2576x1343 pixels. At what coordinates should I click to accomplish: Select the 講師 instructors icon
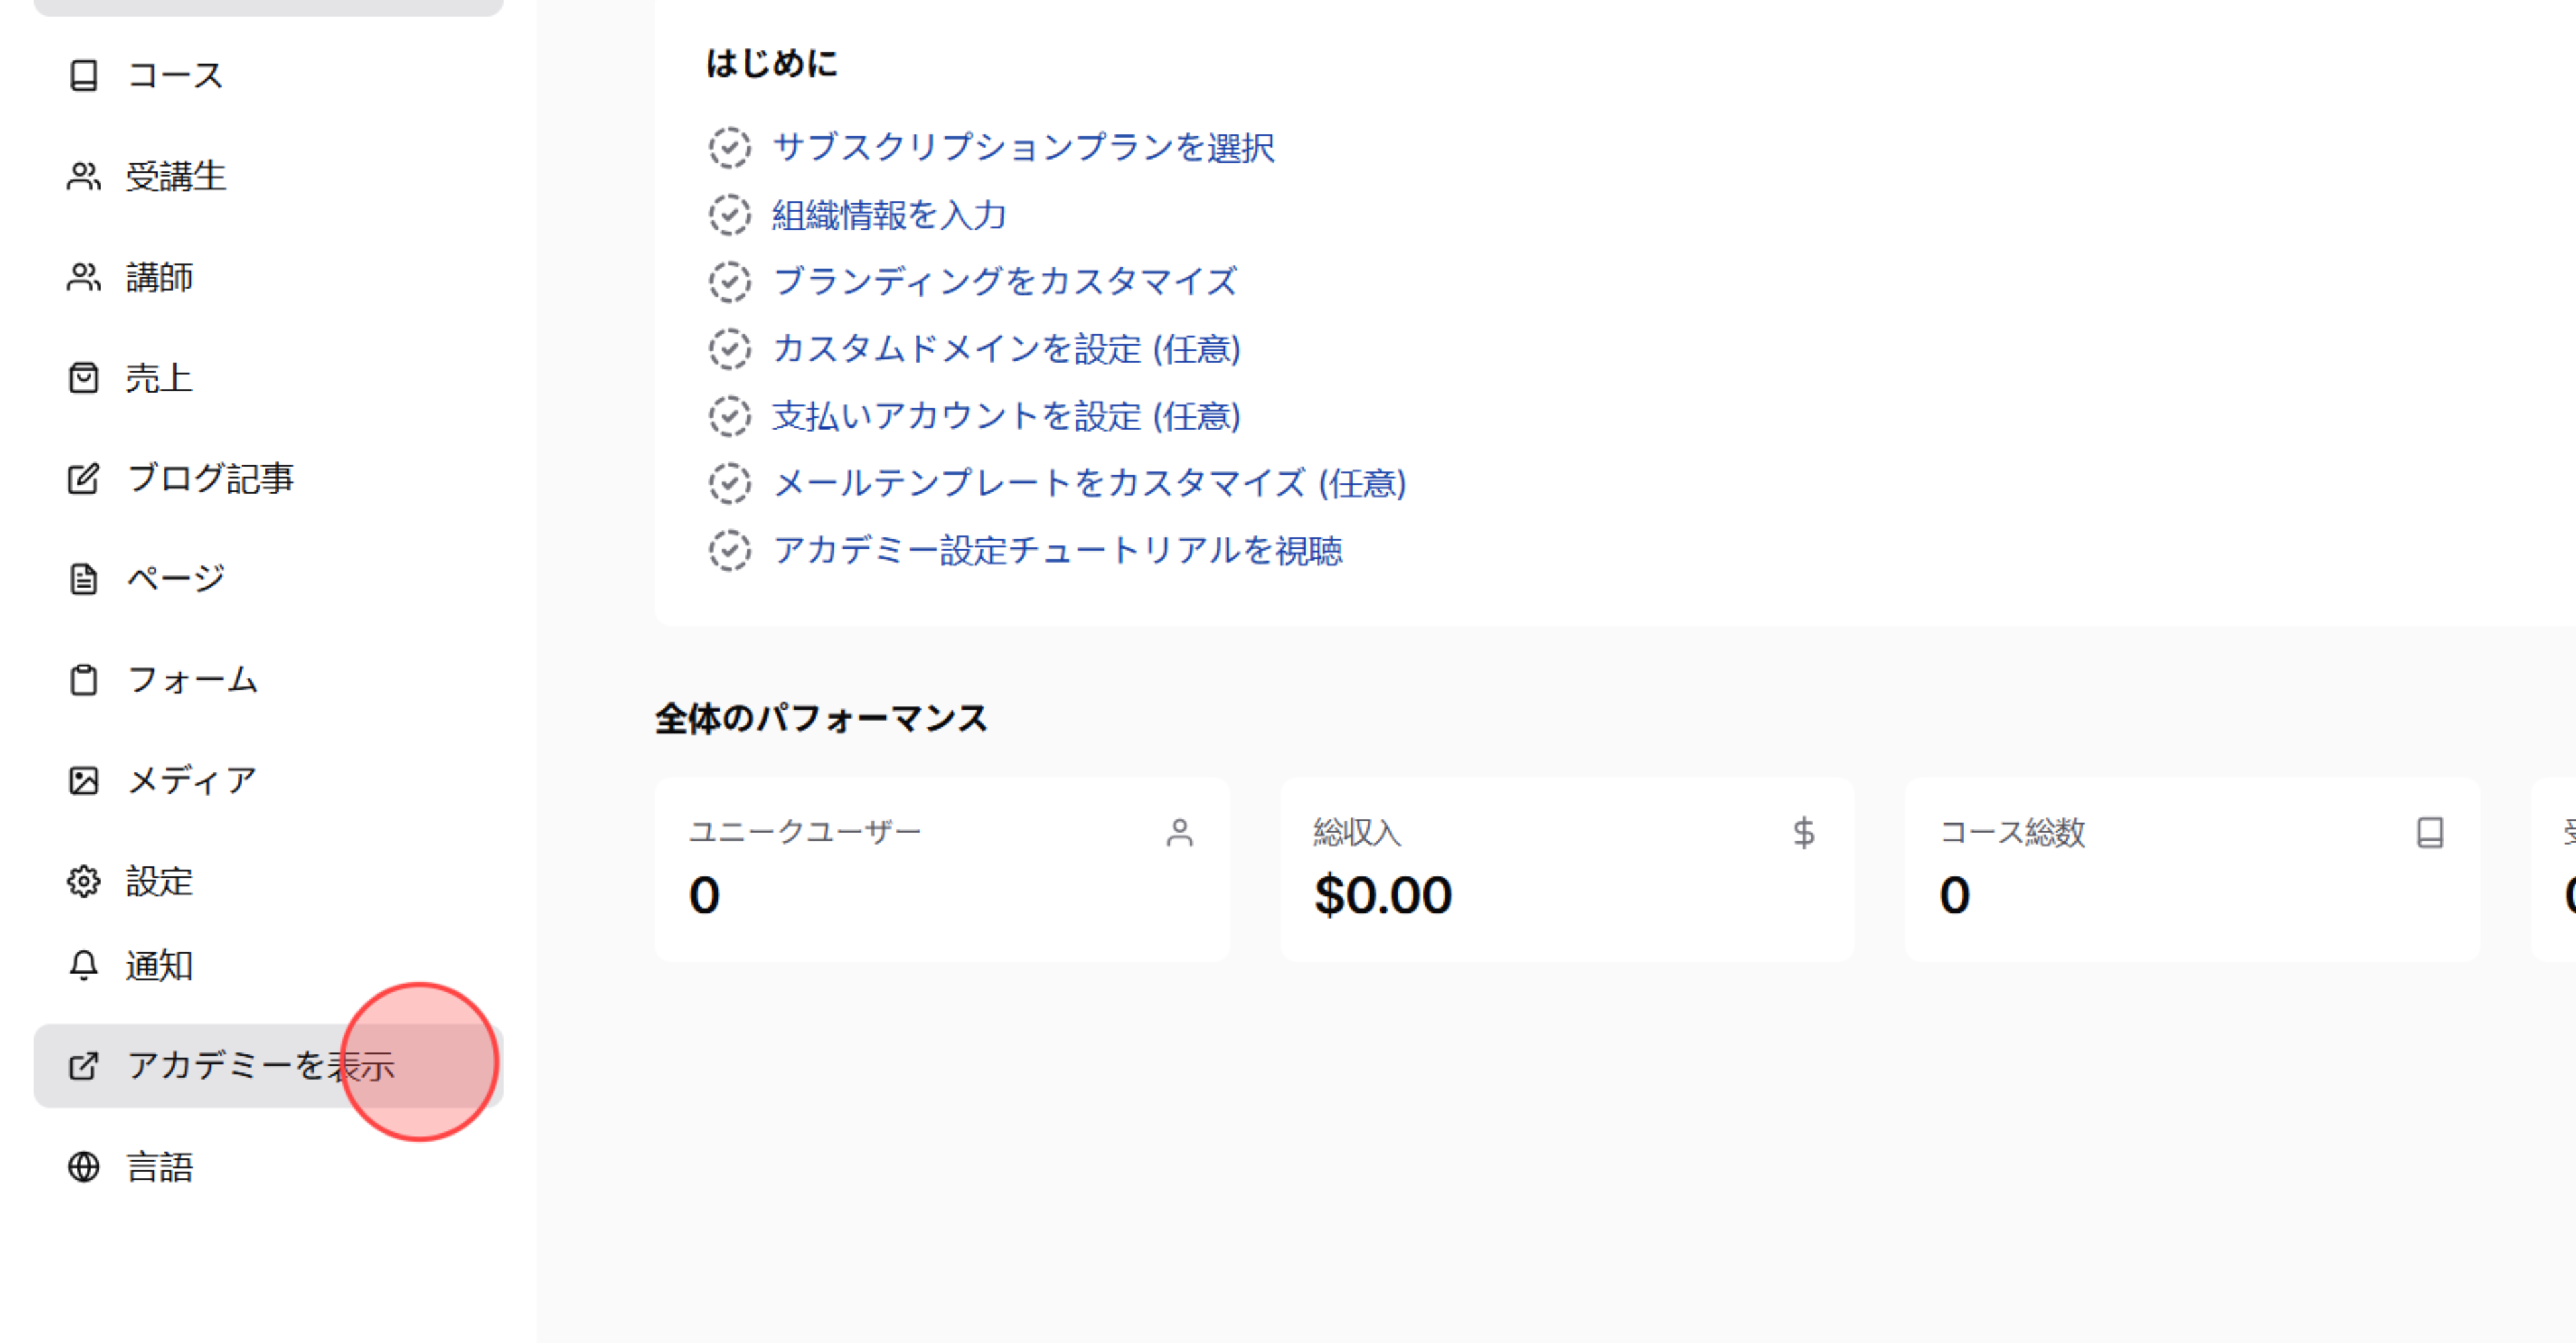pos(84,277)
